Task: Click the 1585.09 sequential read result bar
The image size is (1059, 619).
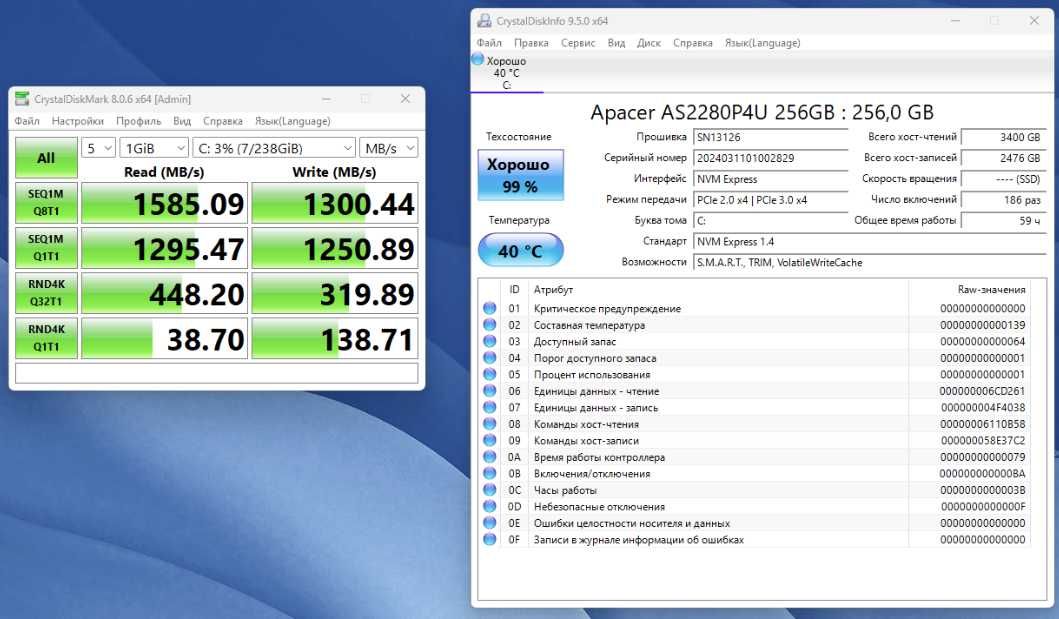Action: (x=164, y=203)
